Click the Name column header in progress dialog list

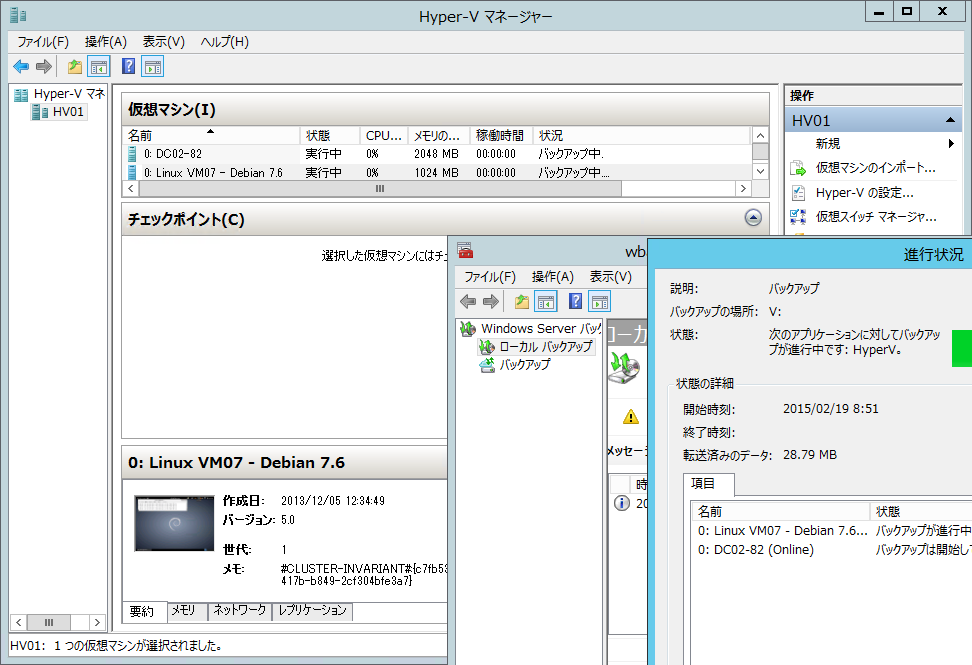(780, 511)
